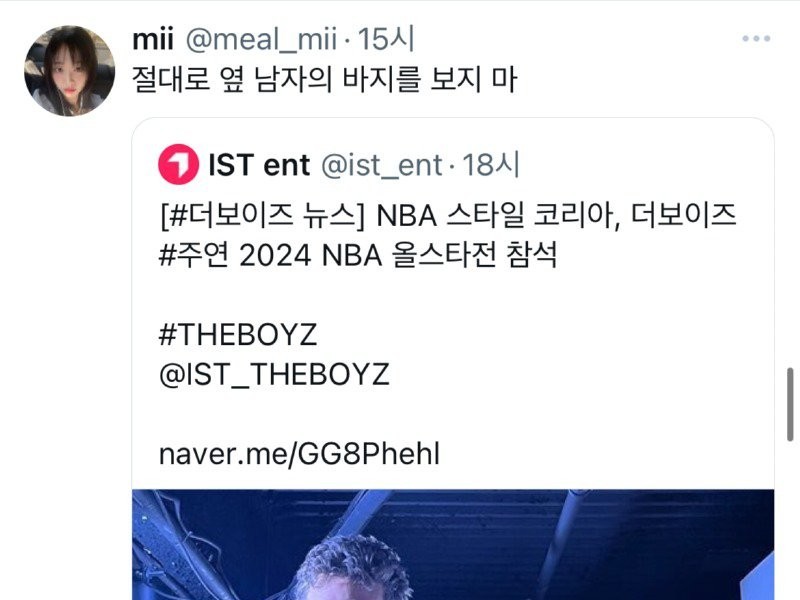
Task: Open the #THEBOYZ hashtag
Action: coord(238,335)
